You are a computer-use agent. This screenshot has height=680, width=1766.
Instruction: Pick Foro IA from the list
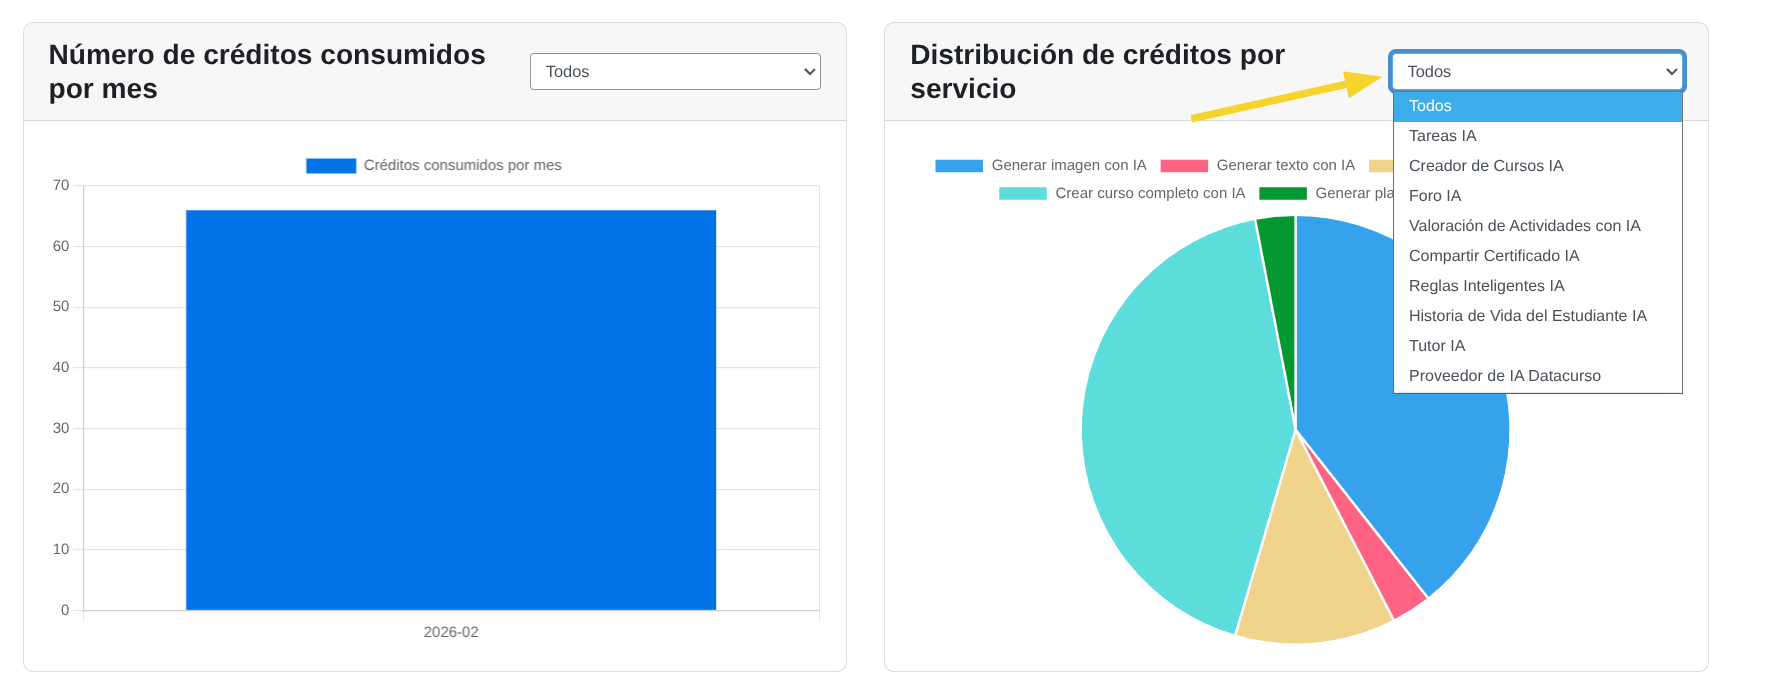(1538, 196)
